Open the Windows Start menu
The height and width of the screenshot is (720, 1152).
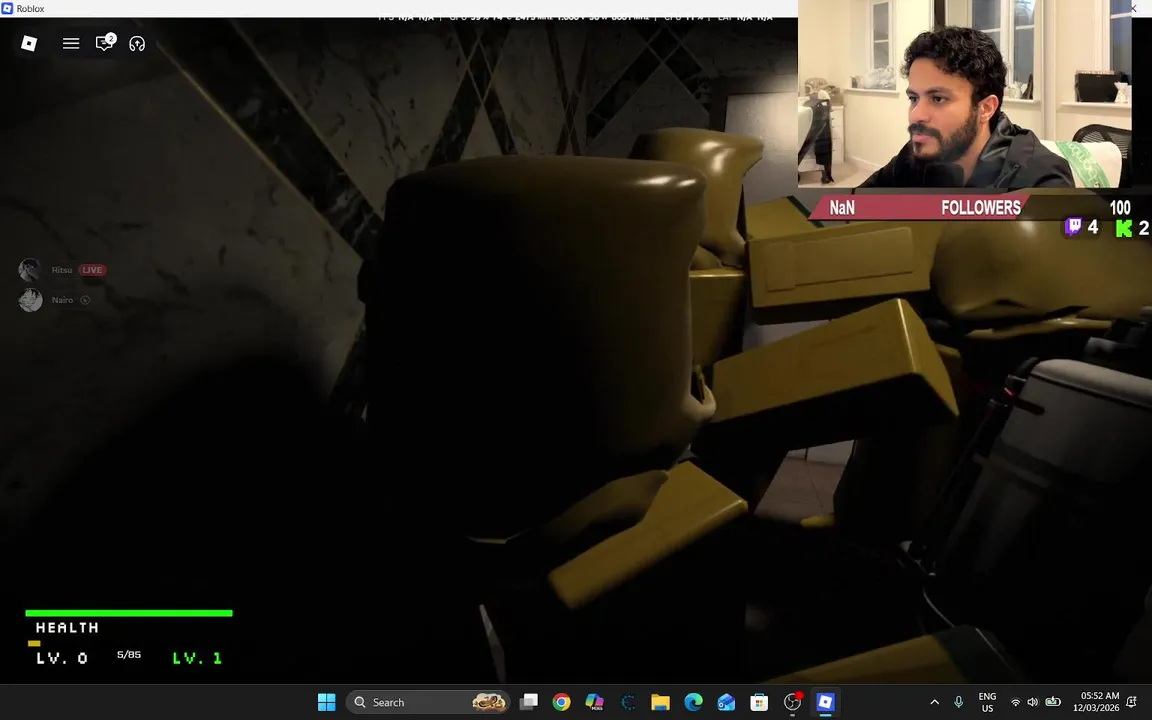click(326, 702)
